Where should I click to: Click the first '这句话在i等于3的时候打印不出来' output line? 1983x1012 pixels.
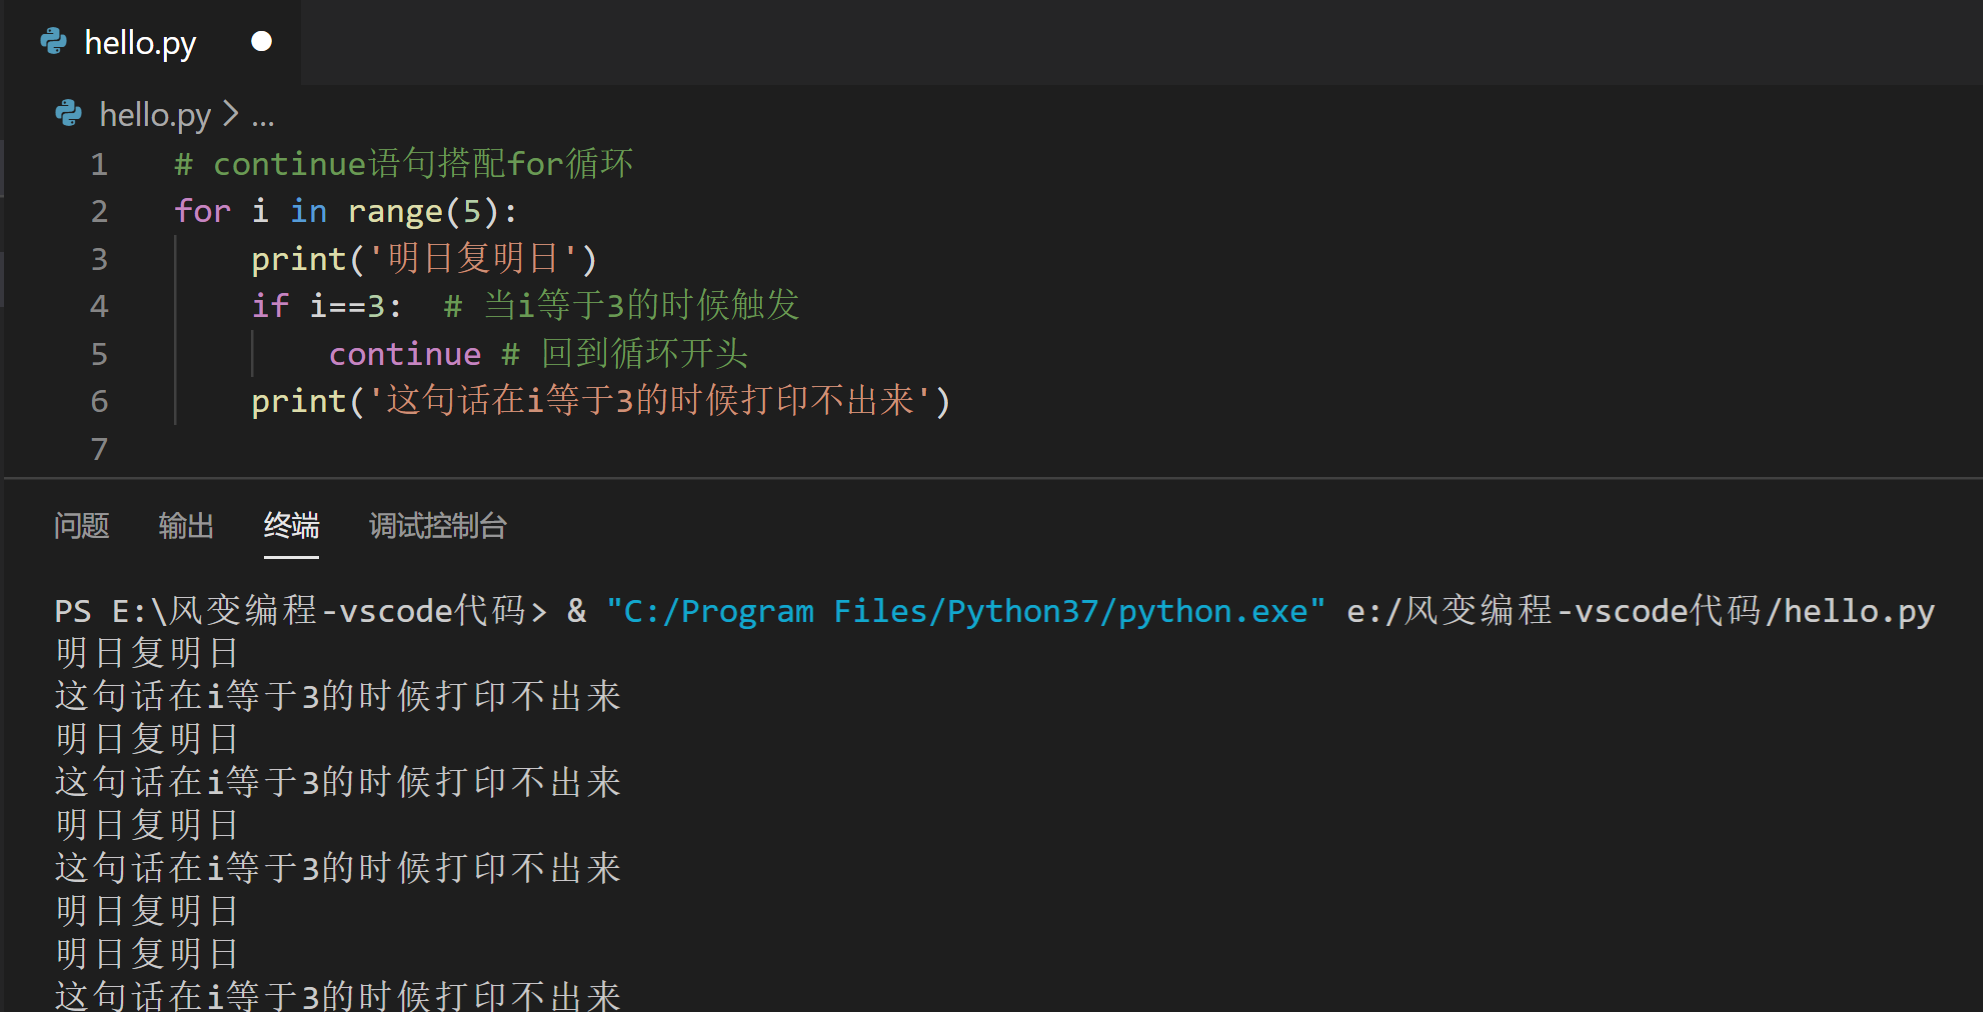tap(338, 696)
